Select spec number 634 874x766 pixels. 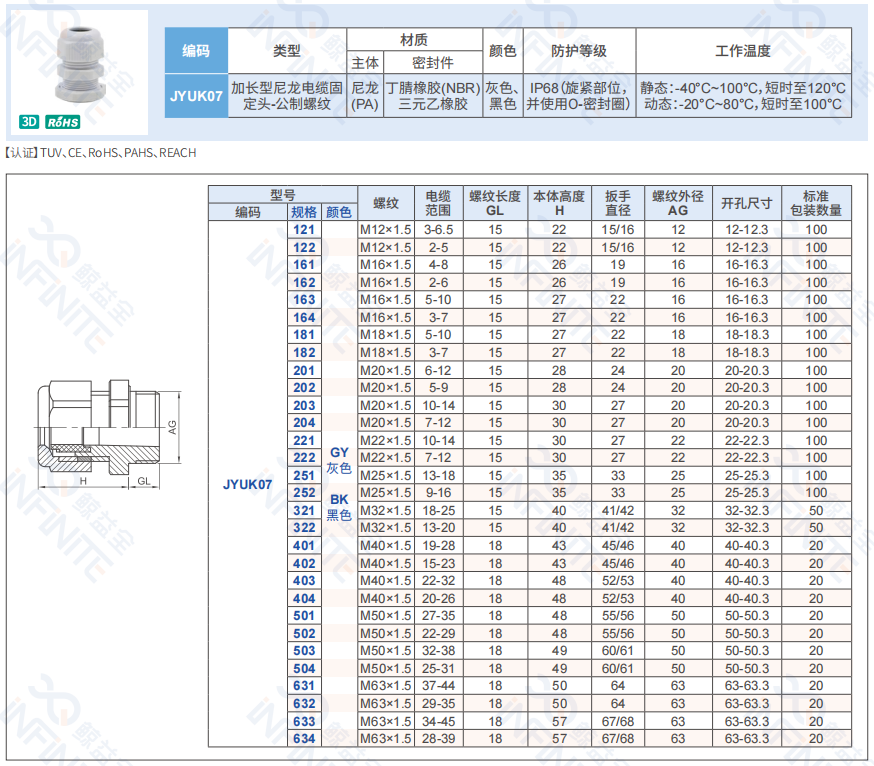click(x=304, y=739)
